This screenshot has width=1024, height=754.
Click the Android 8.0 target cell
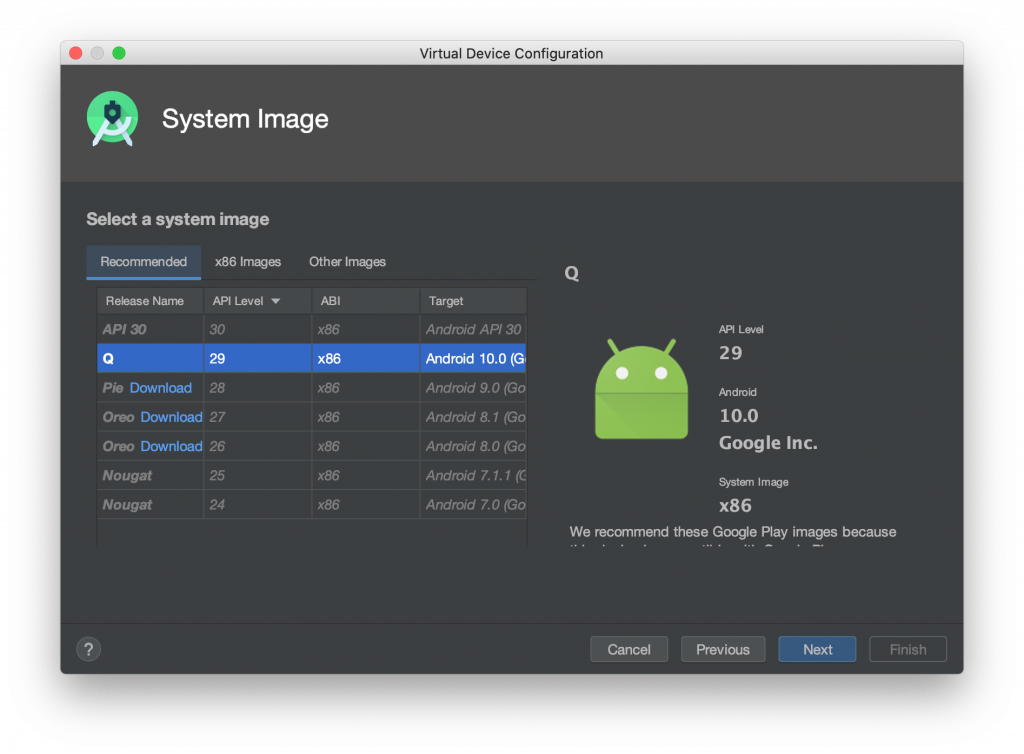click(473, 447)
